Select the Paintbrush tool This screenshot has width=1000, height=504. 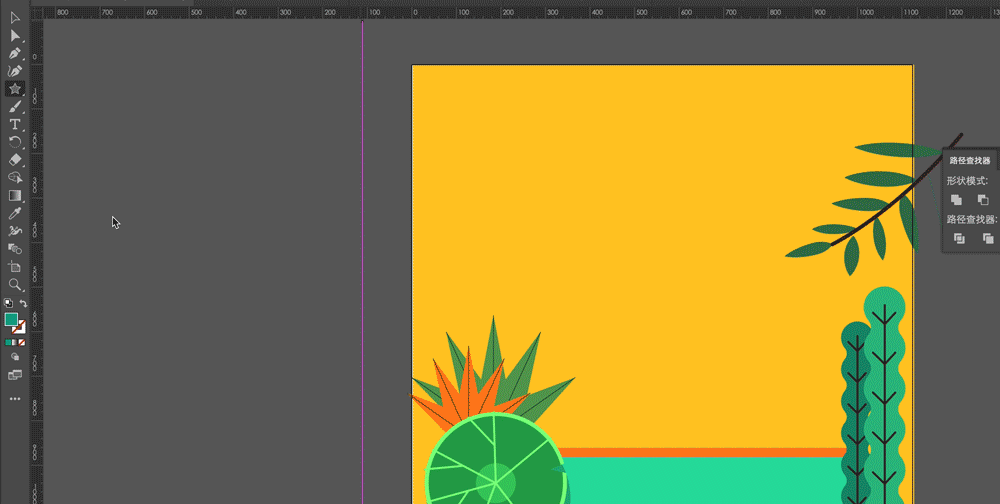(x=15, y=107)
